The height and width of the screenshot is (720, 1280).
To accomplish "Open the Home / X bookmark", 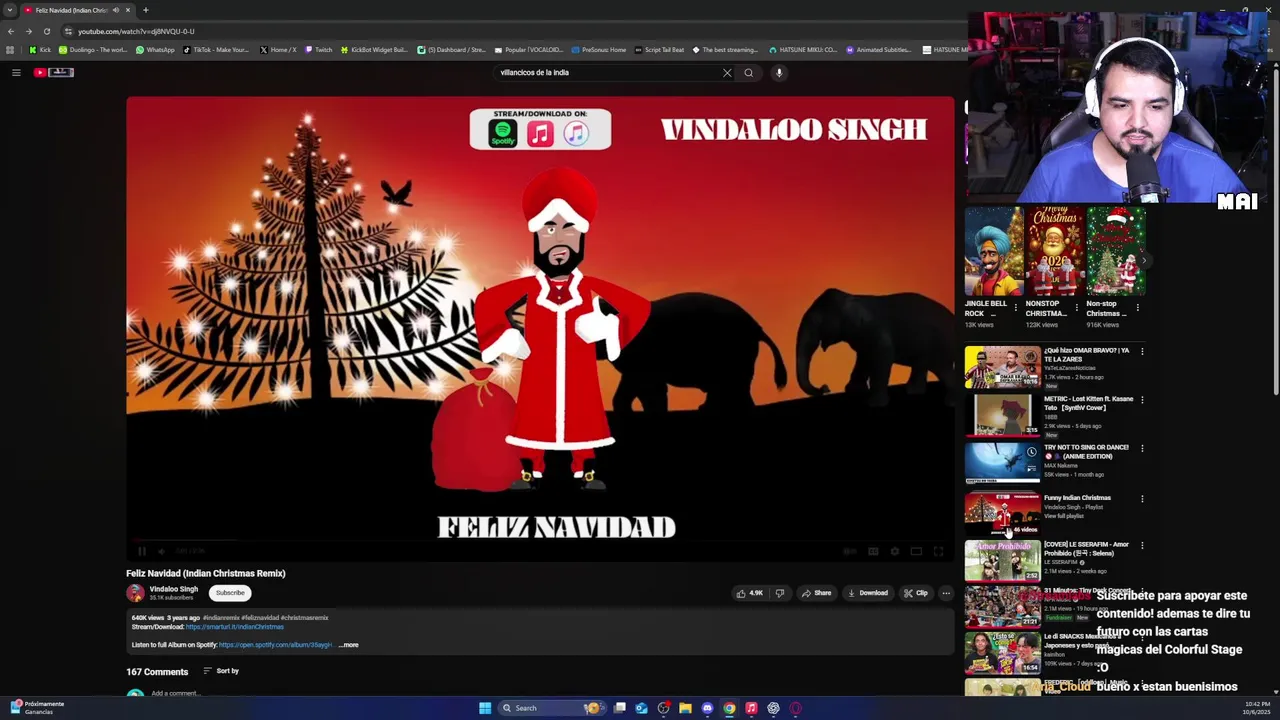I will tap(278, 50).
